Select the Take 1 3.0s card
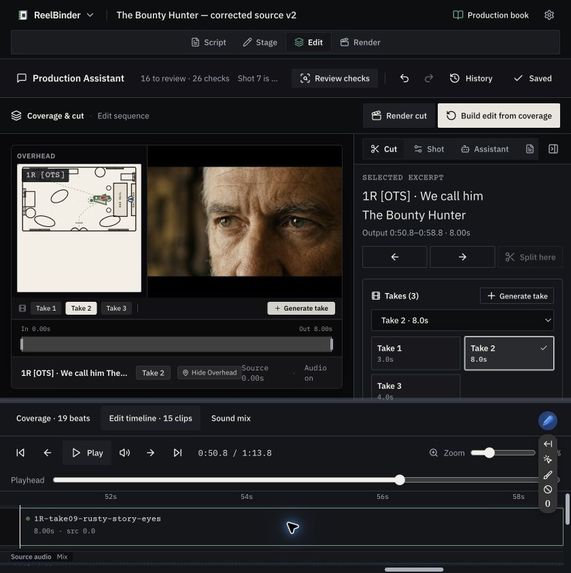Viewport: 571px width, 573px height. point(416,353)
